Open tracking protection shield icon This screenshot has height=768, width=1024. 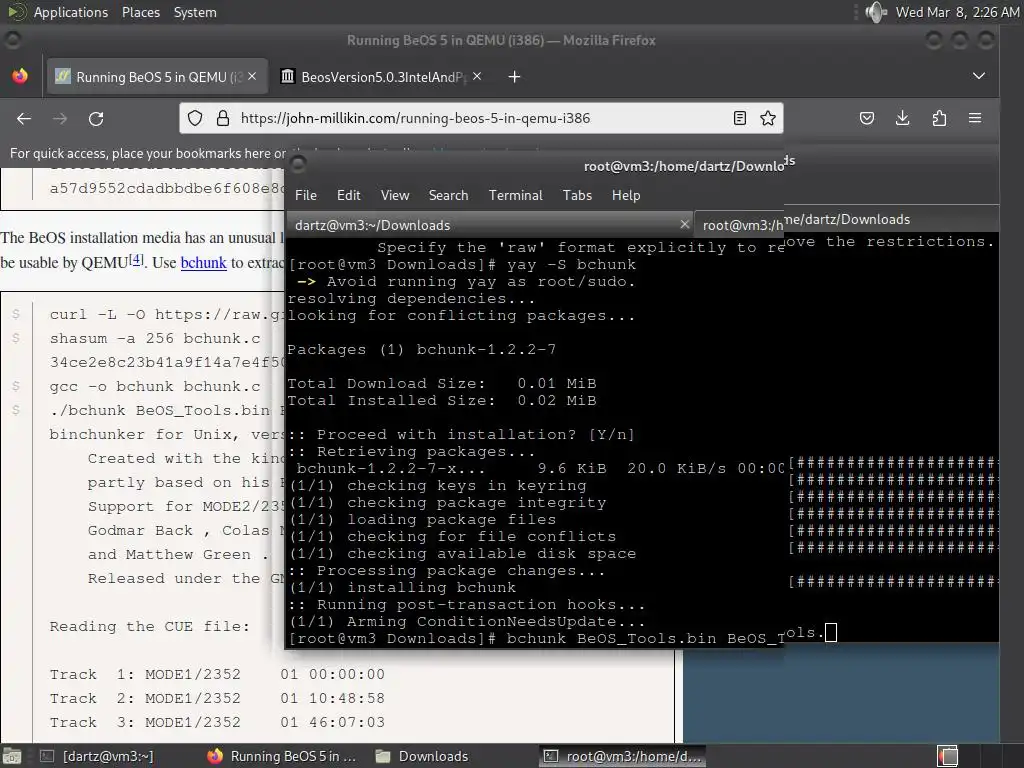click(x=195, y=118)
